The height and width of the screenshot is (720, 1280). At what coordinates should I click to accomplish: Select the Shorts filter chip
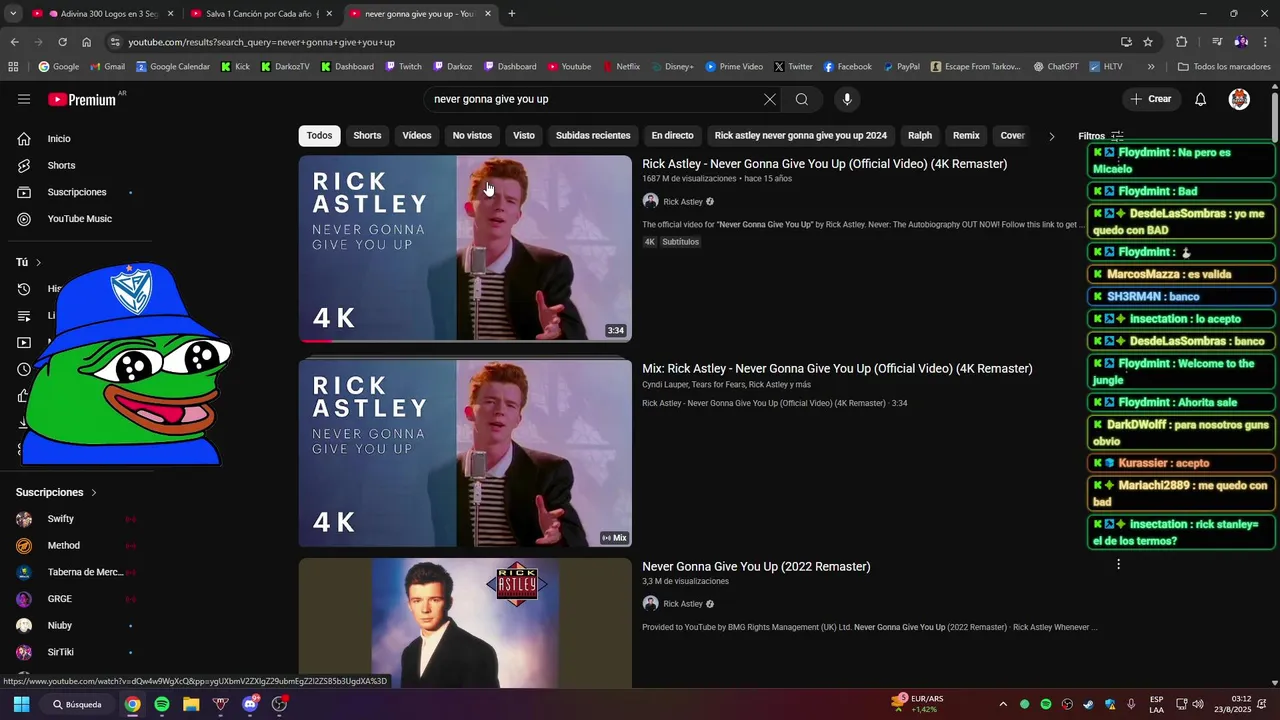pos(367,136)
